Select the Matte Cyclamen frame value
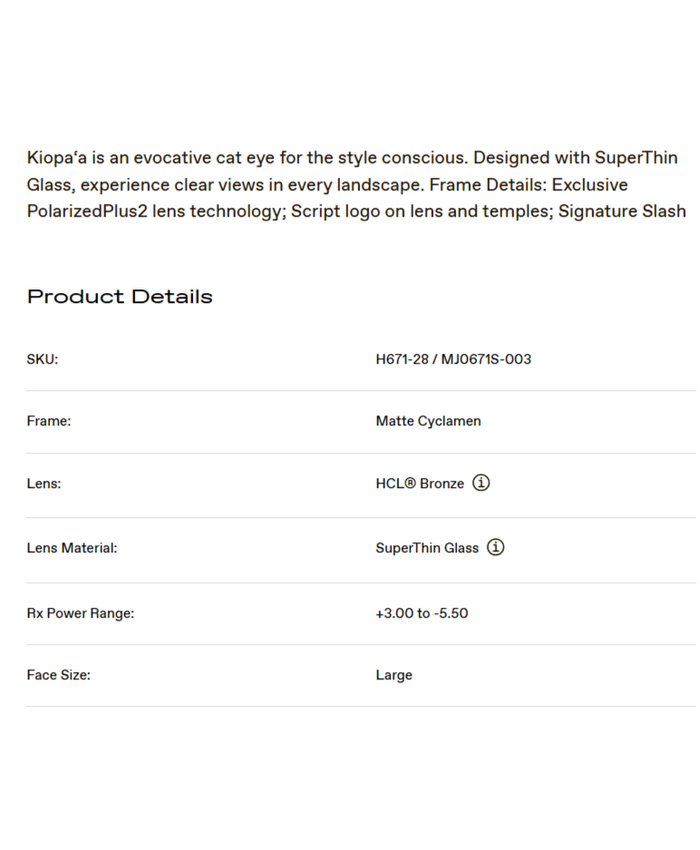This screenshot has height=850, width=700. pos(428,421)
